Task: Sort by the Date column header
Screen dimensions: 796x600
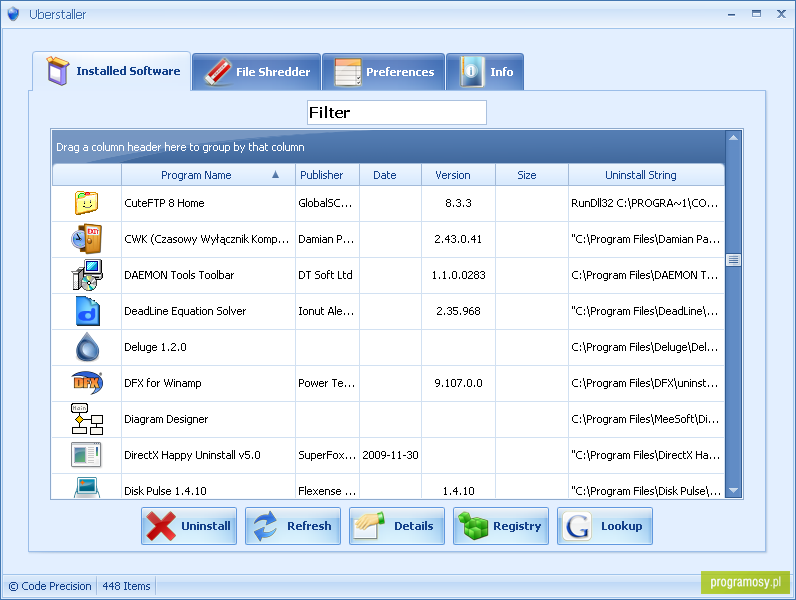Action: [390, 175]
